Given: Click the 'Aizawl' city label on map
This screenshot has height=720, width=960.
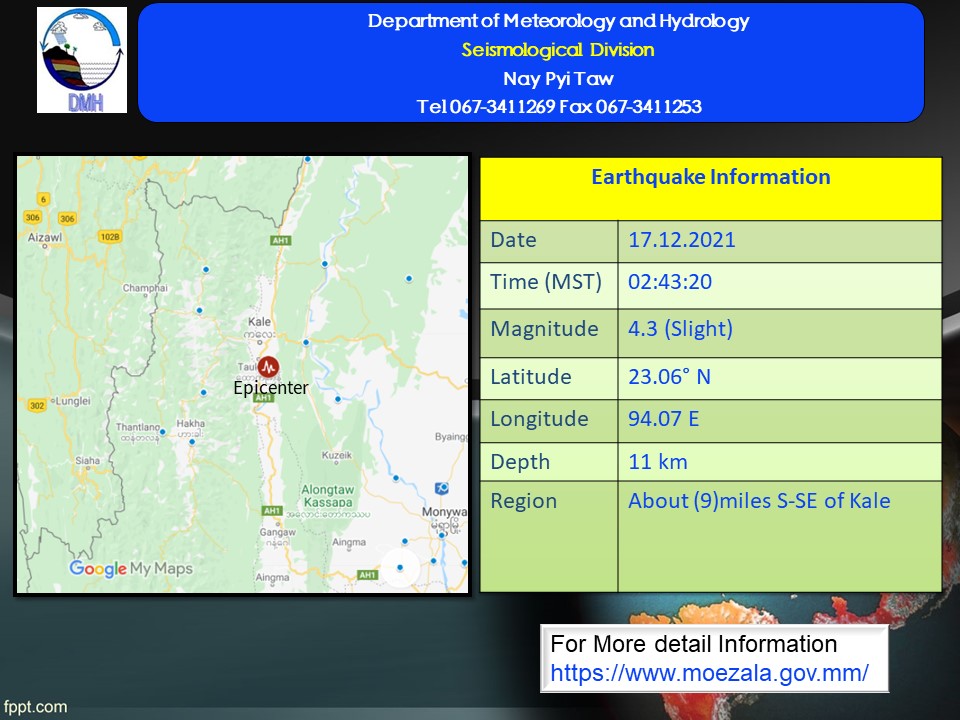Looking at the screenshot, I should point(45,238).
